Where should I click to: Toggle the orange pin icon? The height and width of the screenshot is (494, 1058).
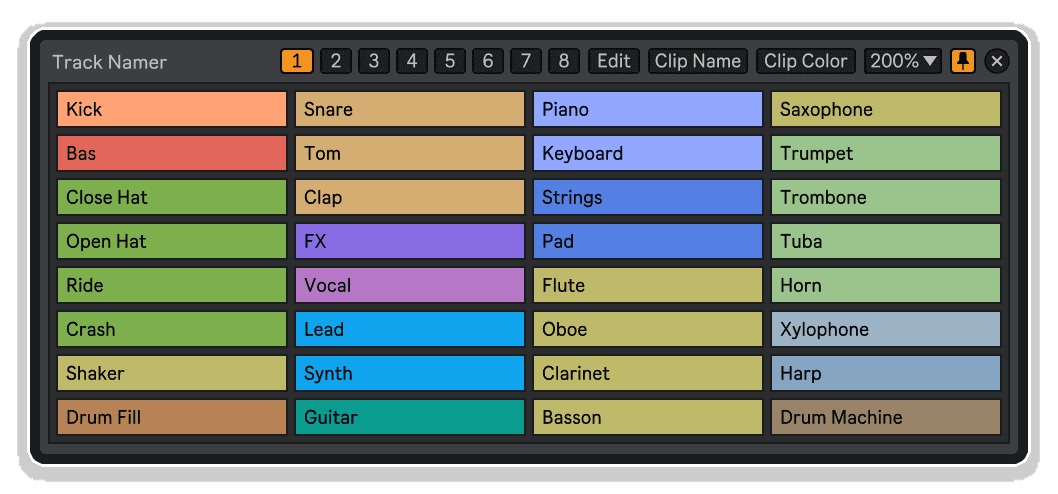(x=963, y=61)
